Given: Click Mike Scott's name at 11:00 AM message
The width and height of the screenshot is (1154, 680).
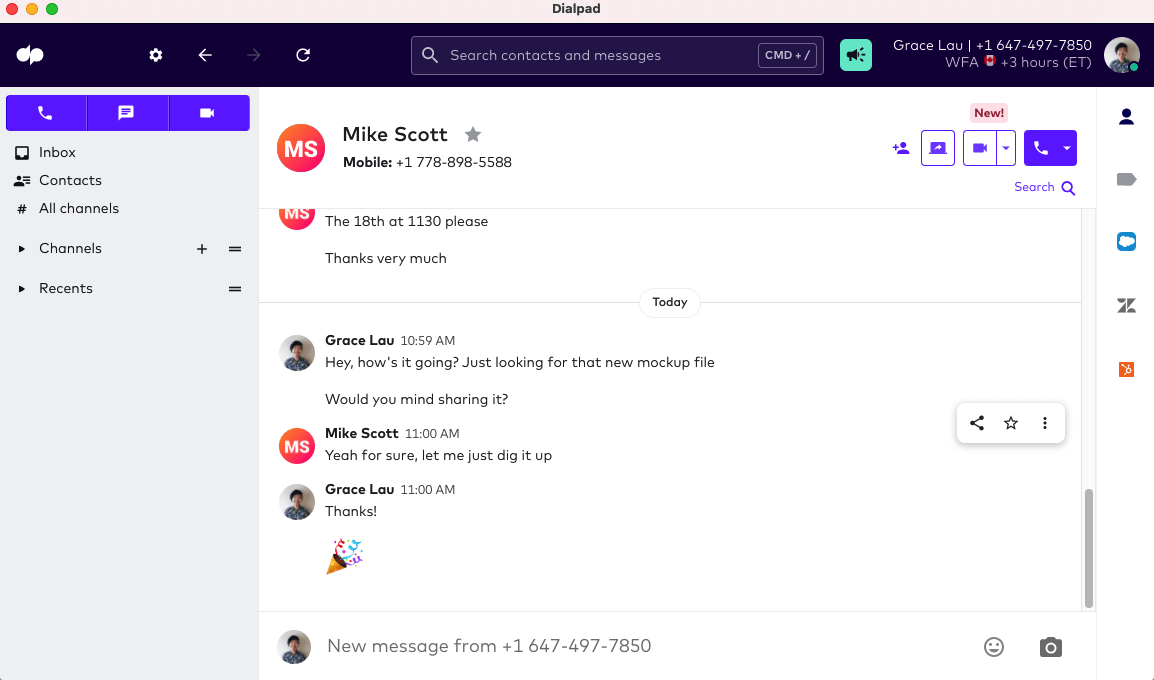Looking at the screenshot, I should [361, 433].
